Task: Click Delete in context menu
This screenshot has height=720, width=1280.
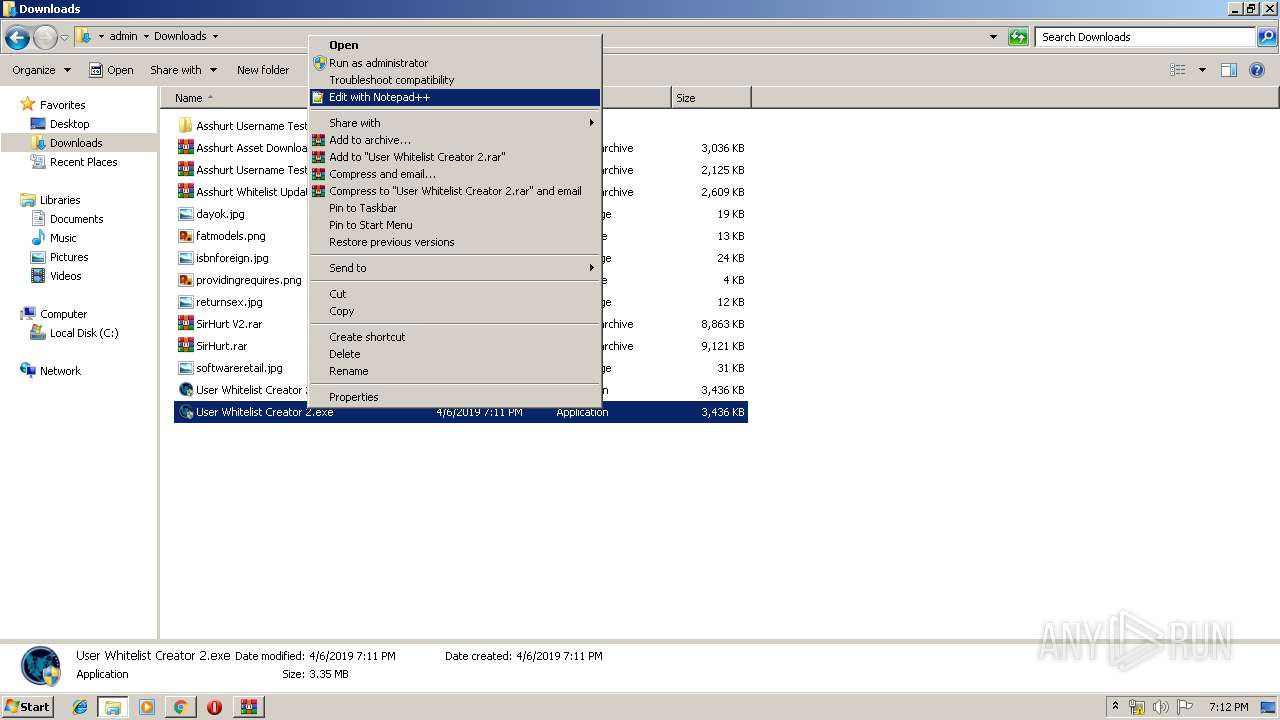Action: (455, 354)
